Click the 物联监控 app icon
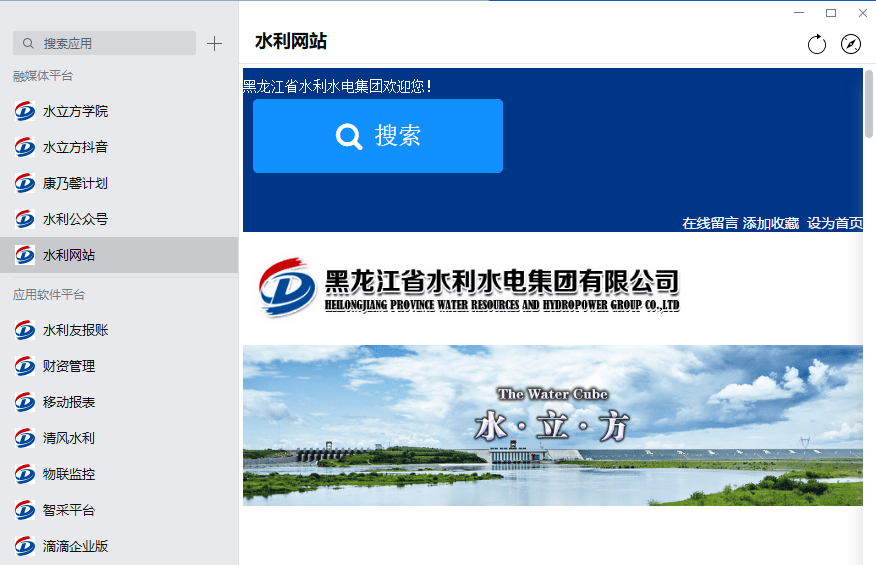This screenshot has height=565, width=876. click(25, 474)
